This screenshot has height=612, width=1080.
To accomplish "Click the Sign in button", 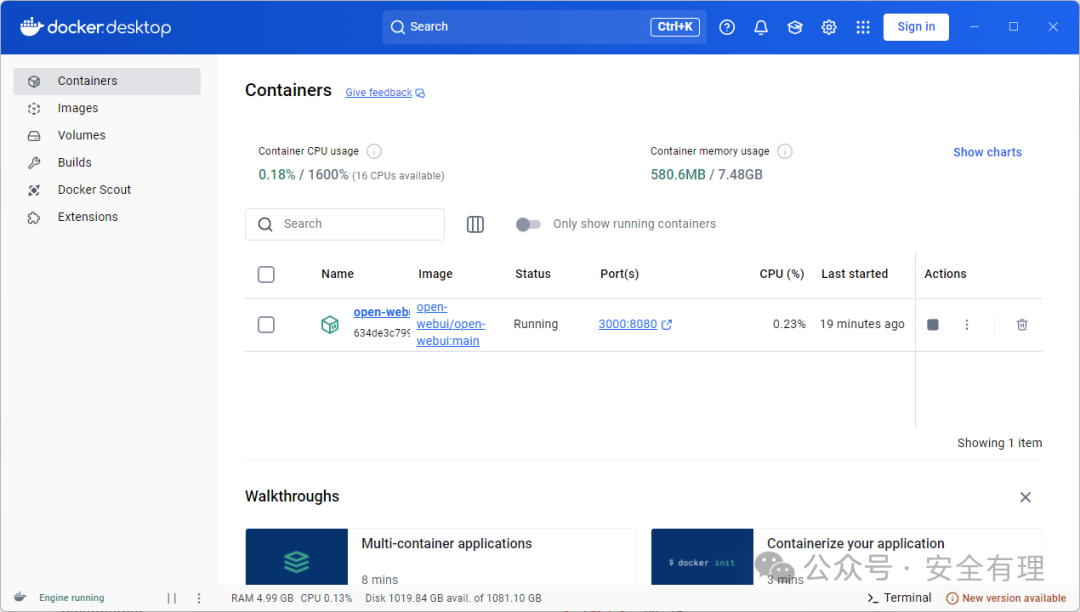I will (x=916, y=27).
